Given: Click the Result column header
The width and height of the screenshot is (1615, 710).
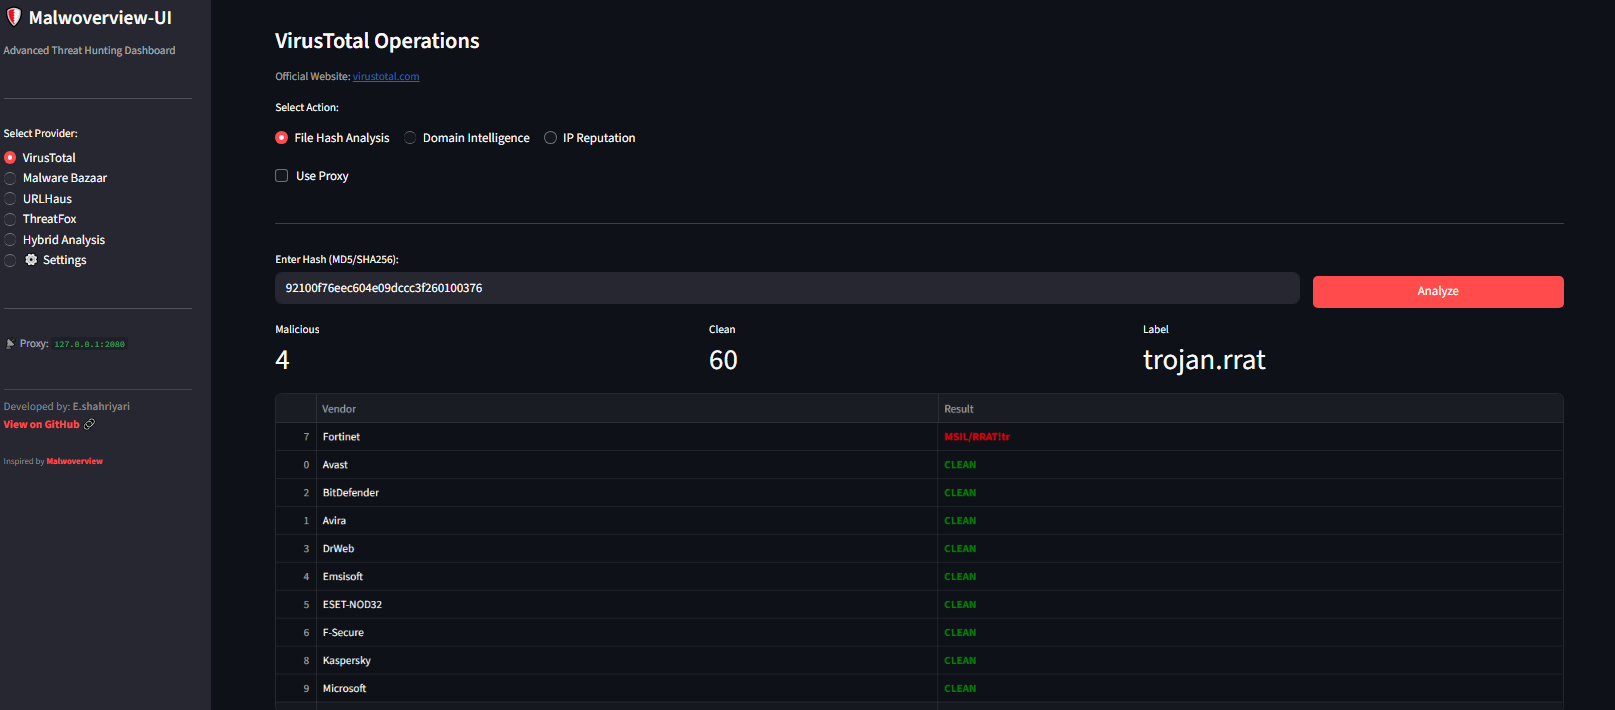Looking at the screenshot, I should pyautogui.click(x=1250, y=409).
